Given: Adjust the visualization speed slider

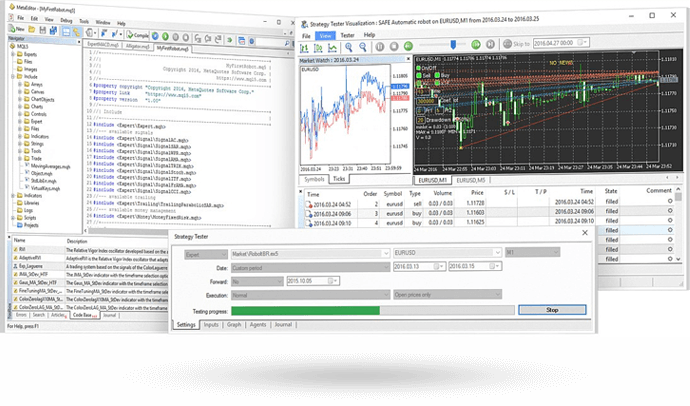Looking at the screenshot, I should point(453,44).
